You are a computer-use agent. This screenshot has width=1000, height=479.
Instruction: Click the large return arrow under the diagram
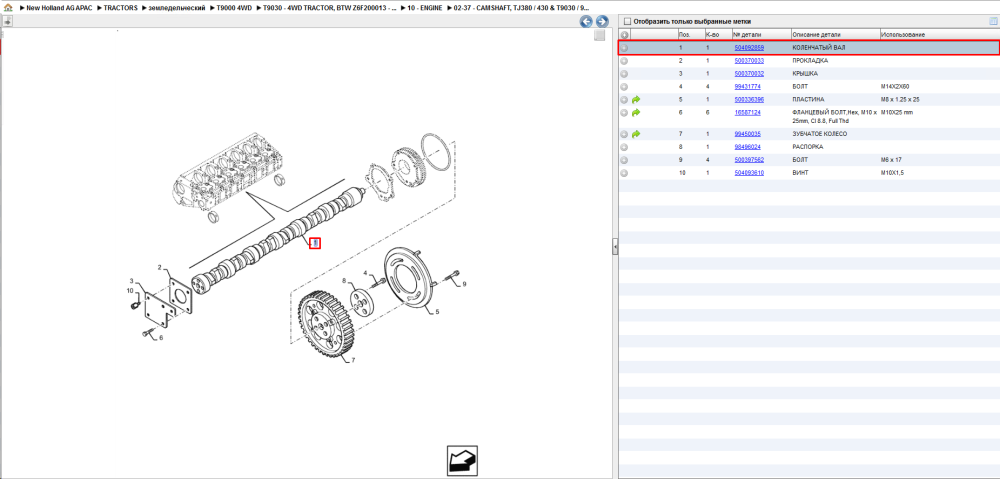point(462,461)
